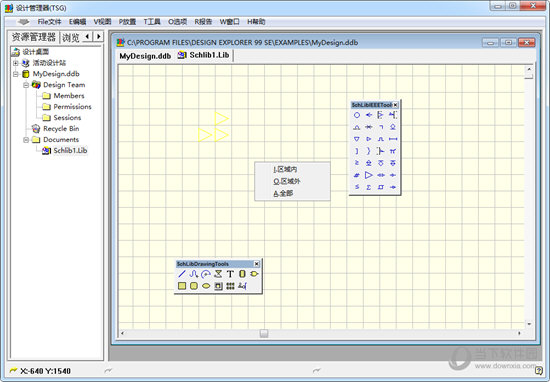Place the IEEE Group Binary brace symbol
The width and height of the screenshot is (550, 382).
369,151
